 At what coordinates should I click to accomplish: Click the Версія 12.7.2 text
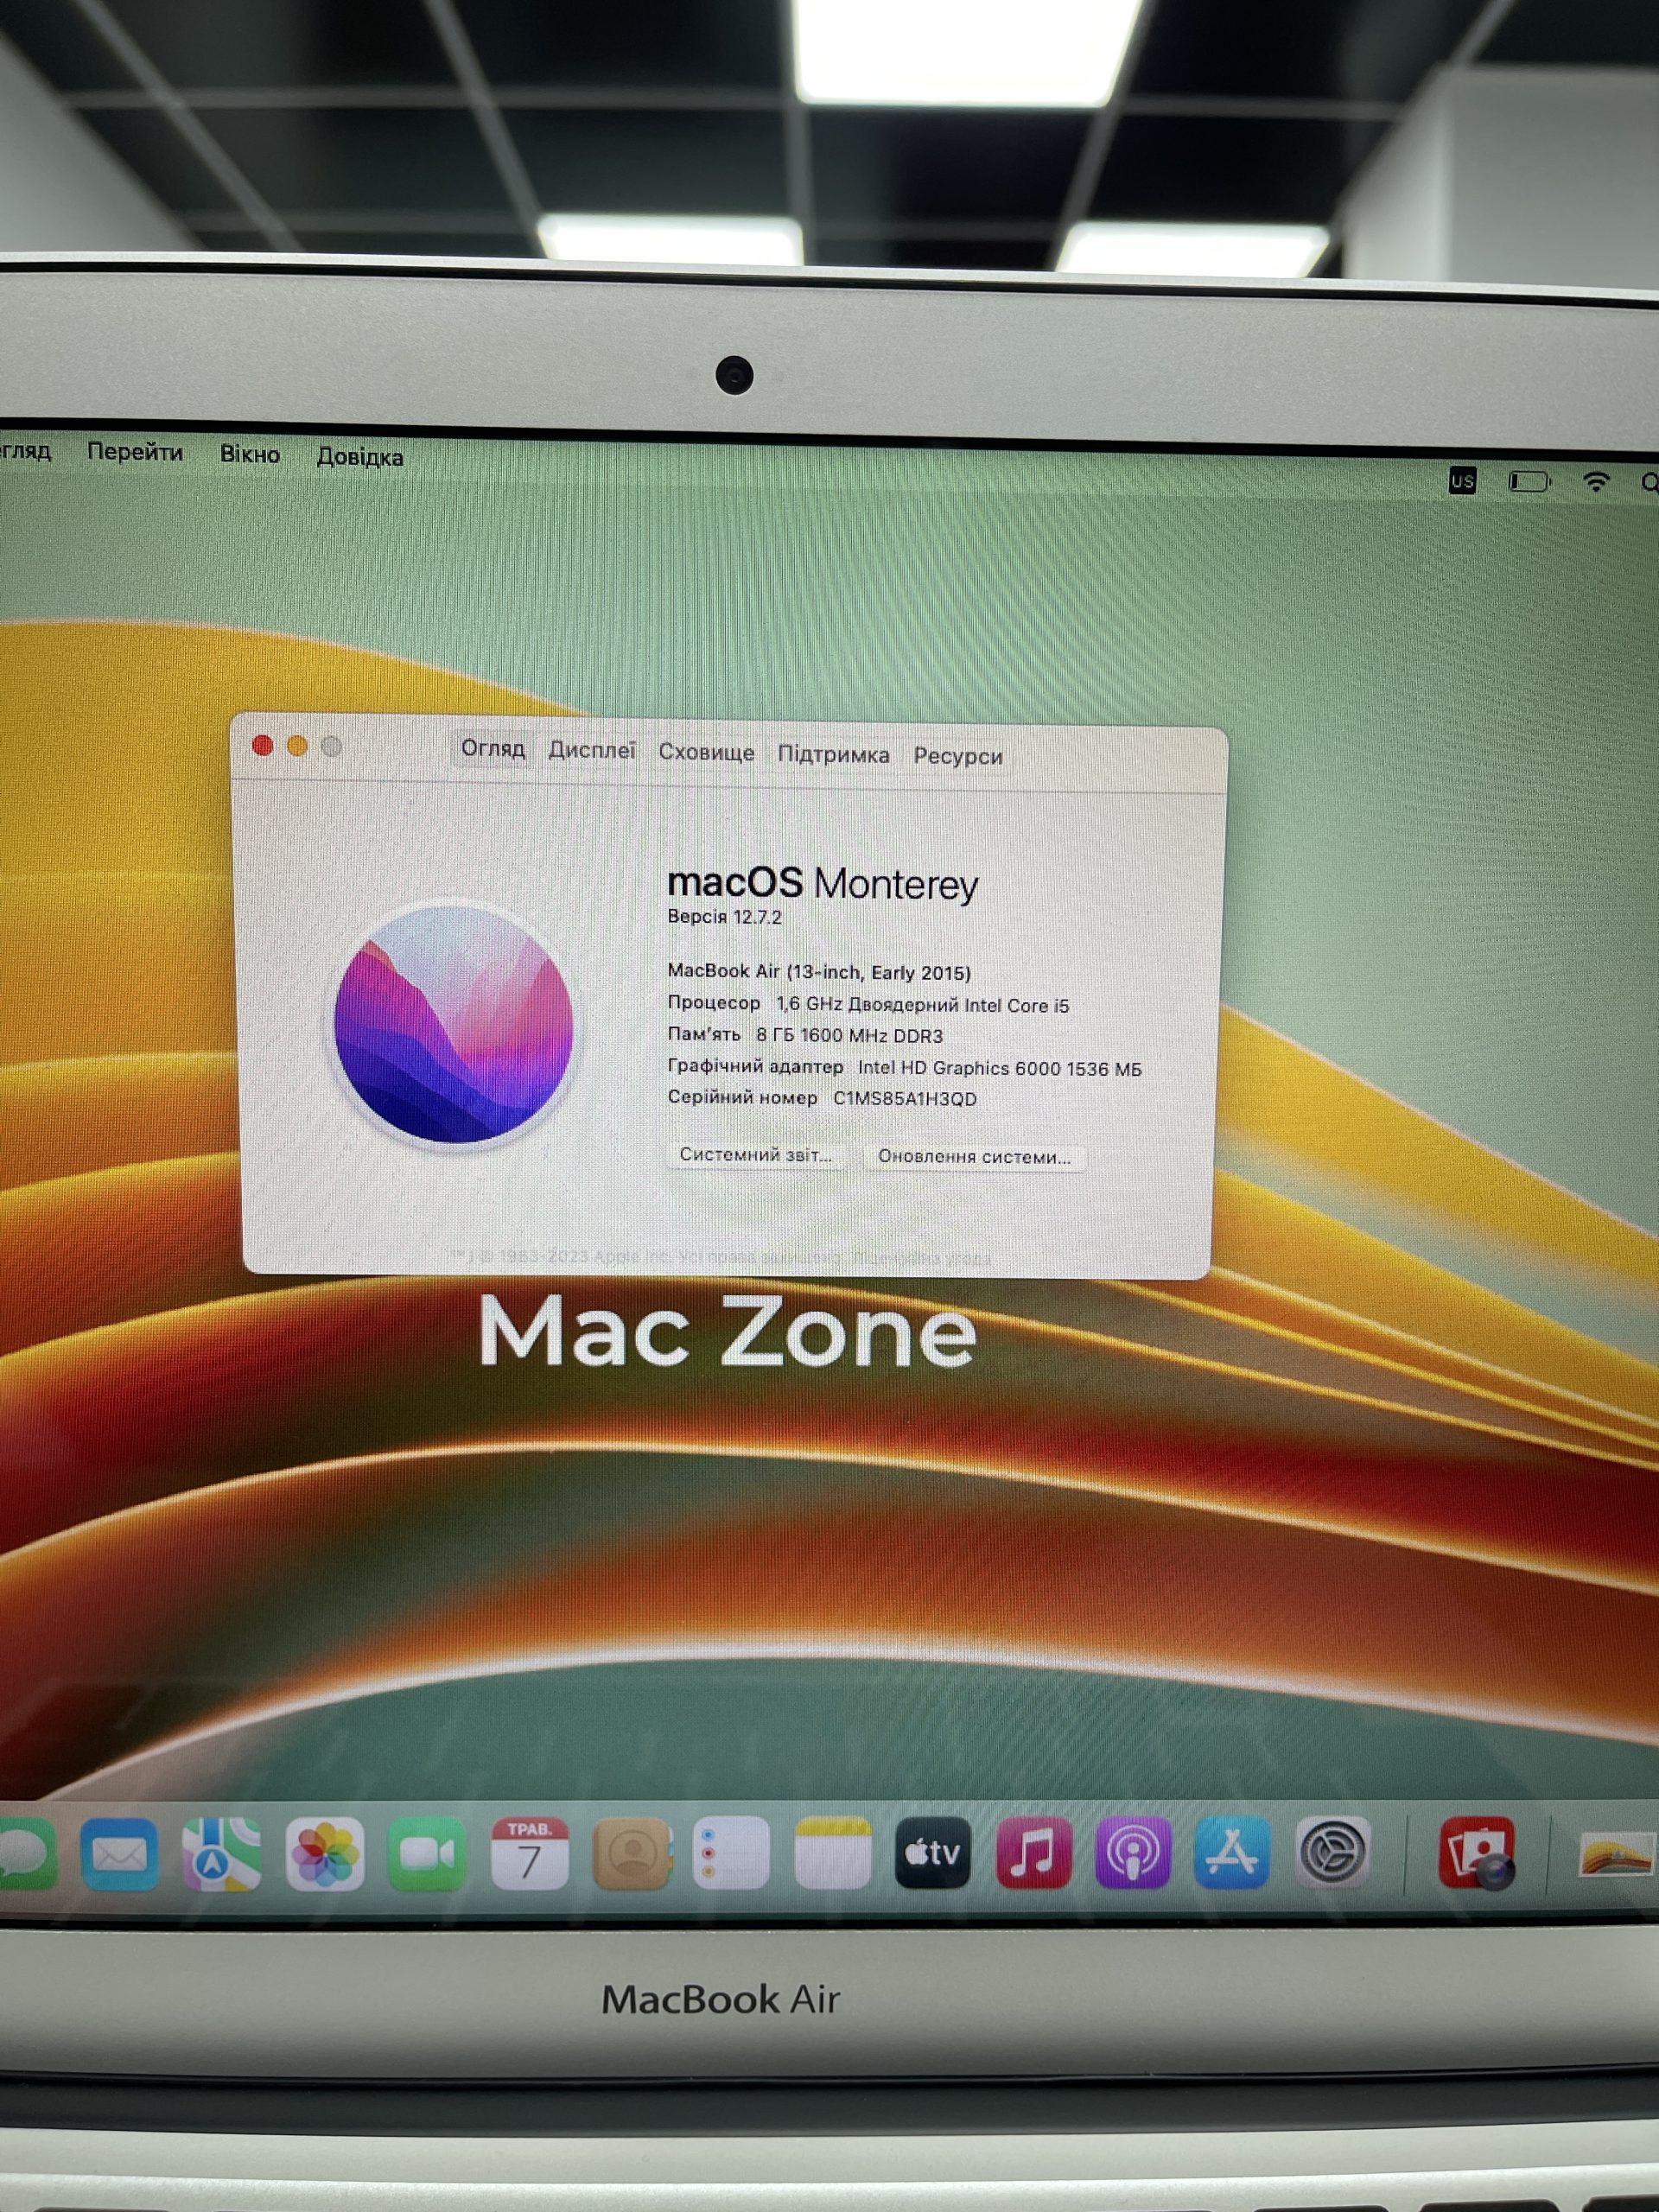[725, 916]
